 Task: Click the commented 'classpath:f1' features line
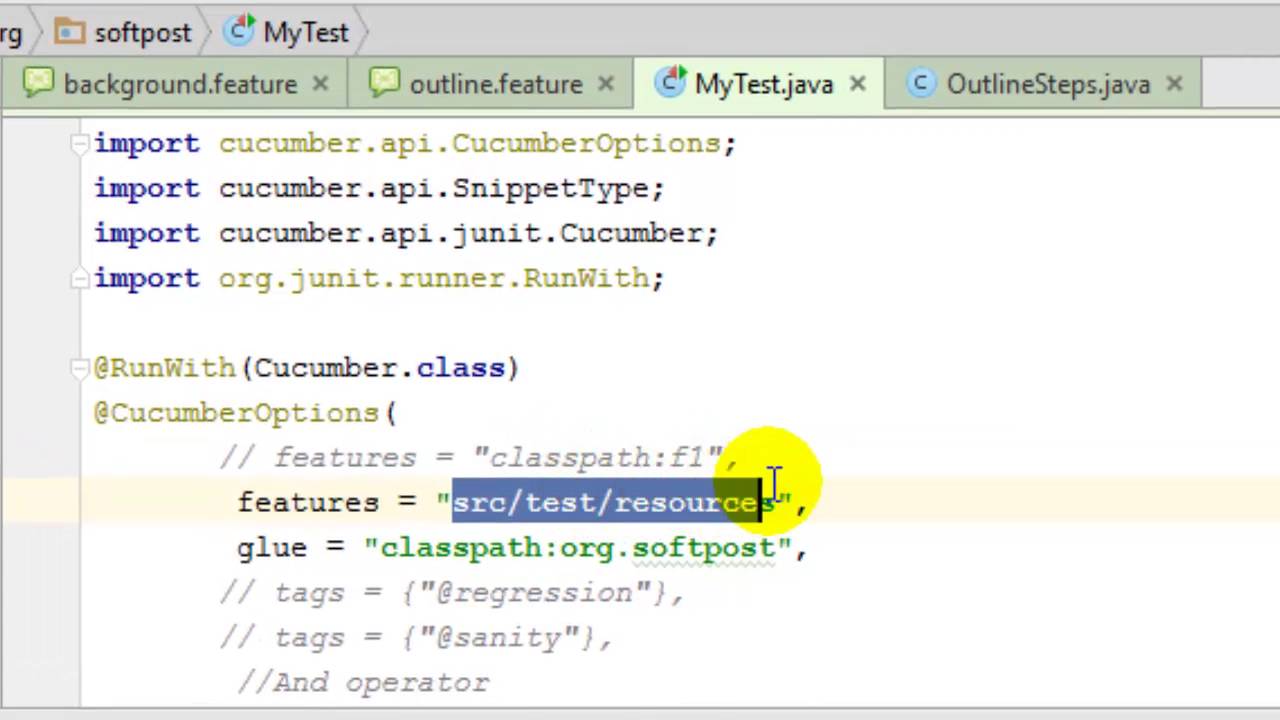(479, 458)
